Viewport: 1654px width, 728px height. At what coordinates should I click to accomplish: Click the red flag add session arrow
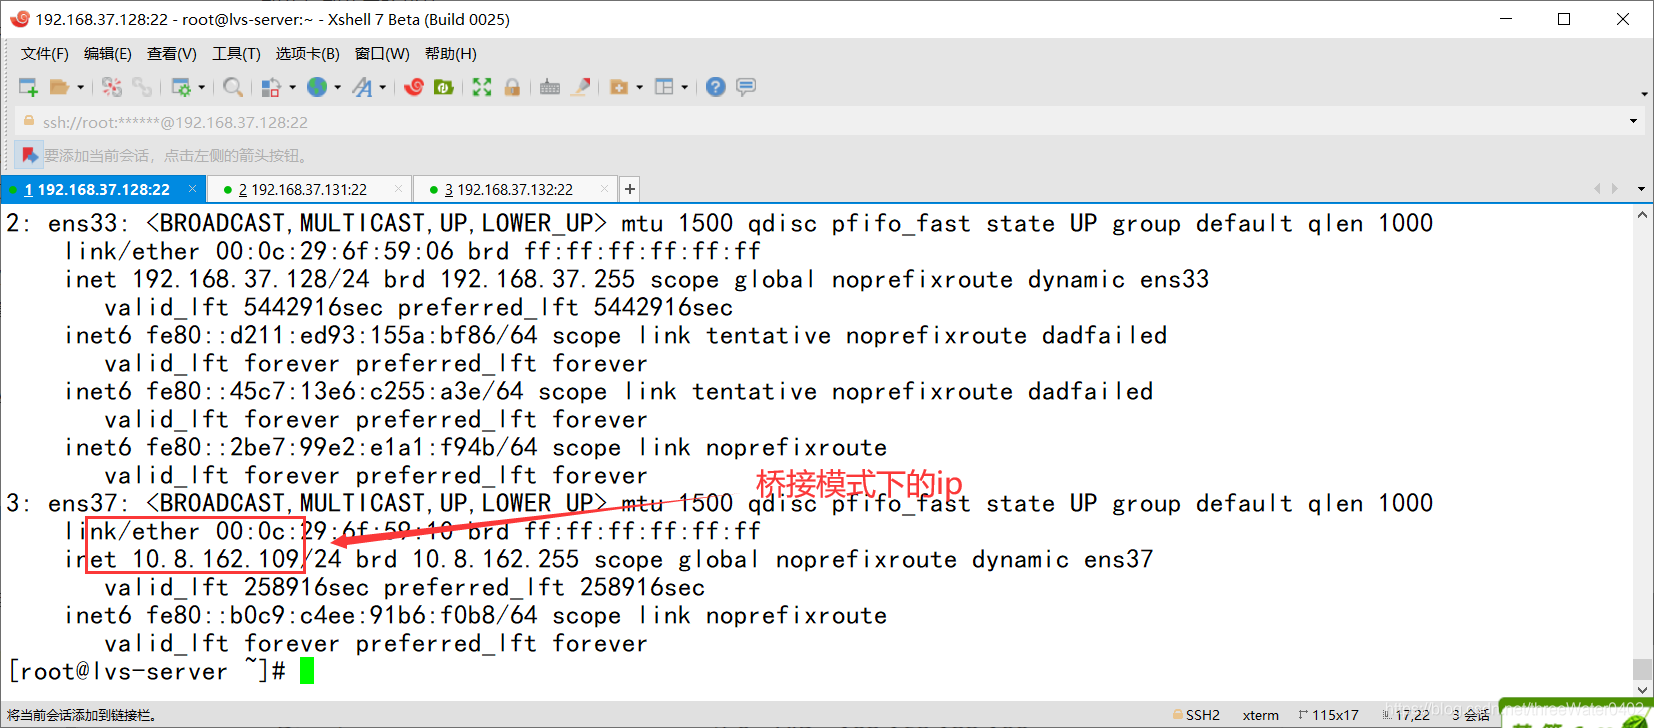click(x=29, y=155)
